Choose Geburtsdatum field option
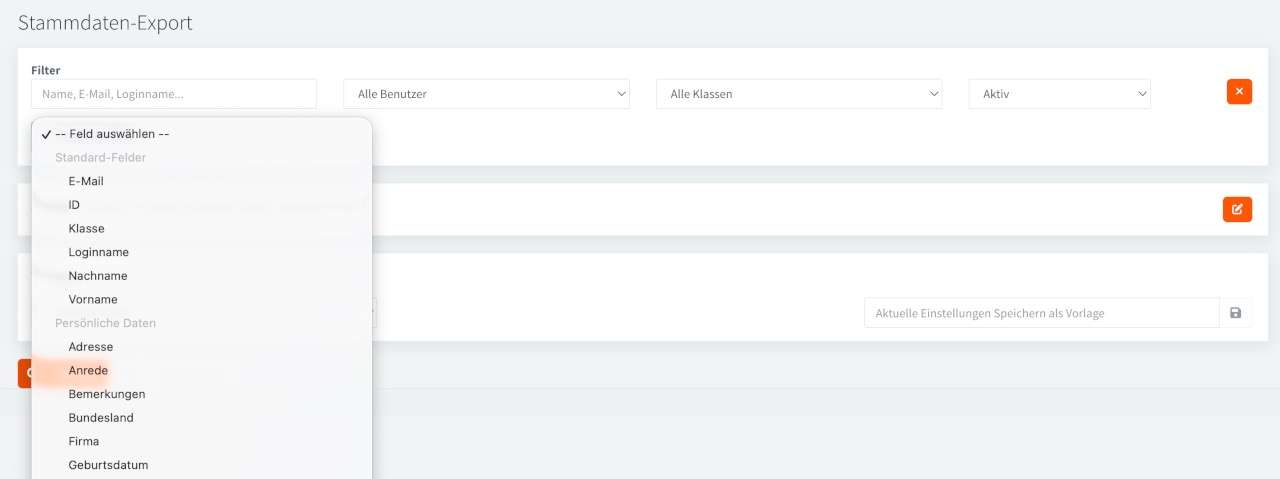Viewport: 1280px width, 479px height. tap(108, 465)
